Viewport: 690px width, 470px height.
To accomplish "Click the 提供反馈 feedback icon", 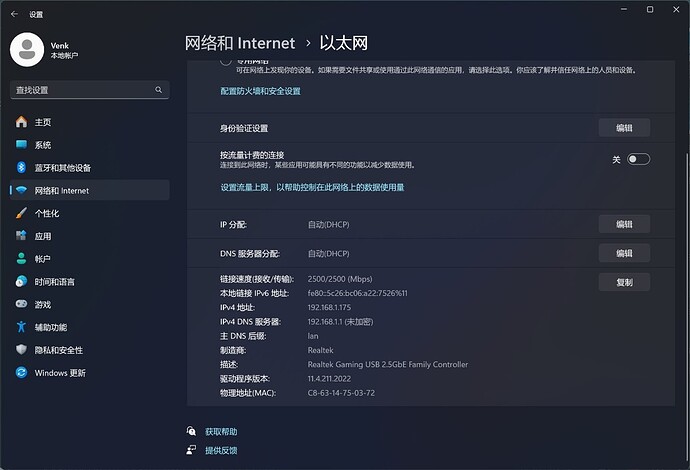I will point(191,450).
